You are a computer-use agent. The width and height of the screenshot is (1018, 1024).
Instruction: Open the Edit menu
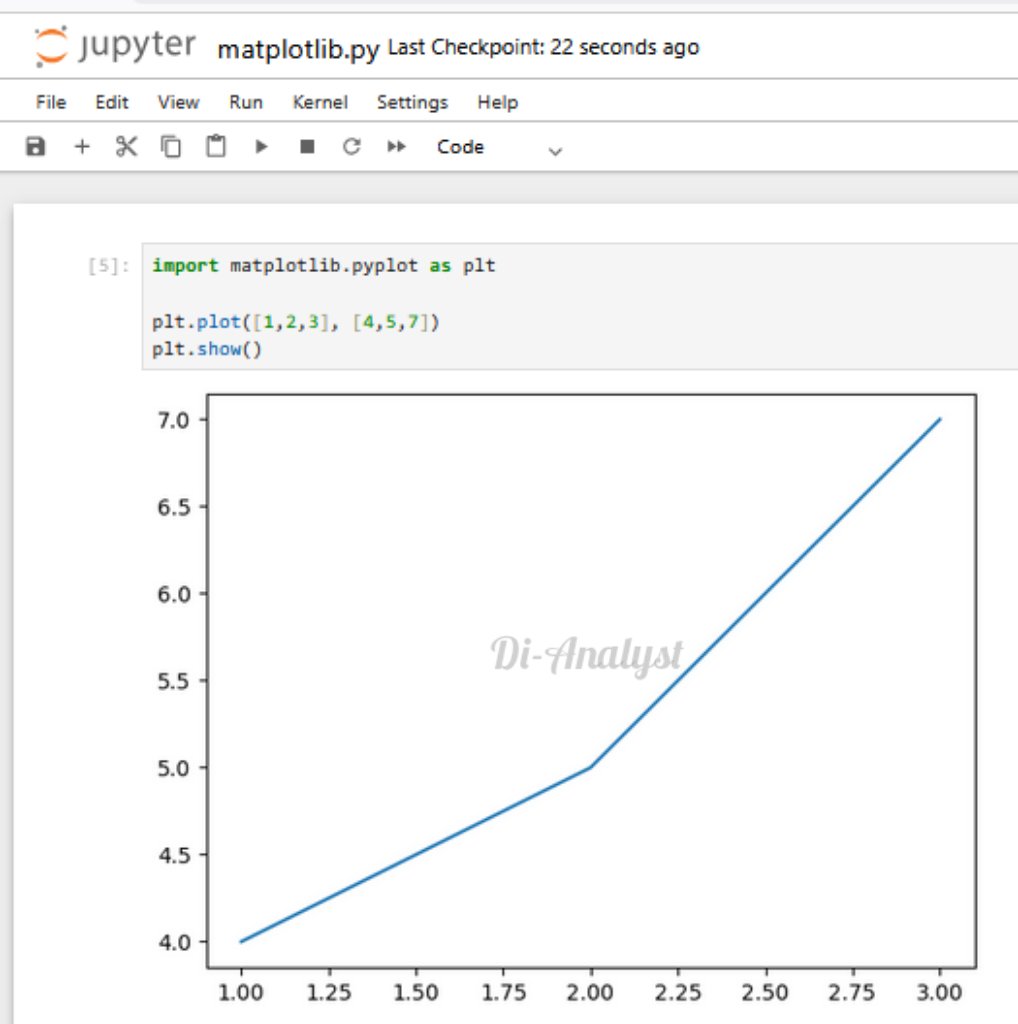pyautogui.click(x=112, y=103)
